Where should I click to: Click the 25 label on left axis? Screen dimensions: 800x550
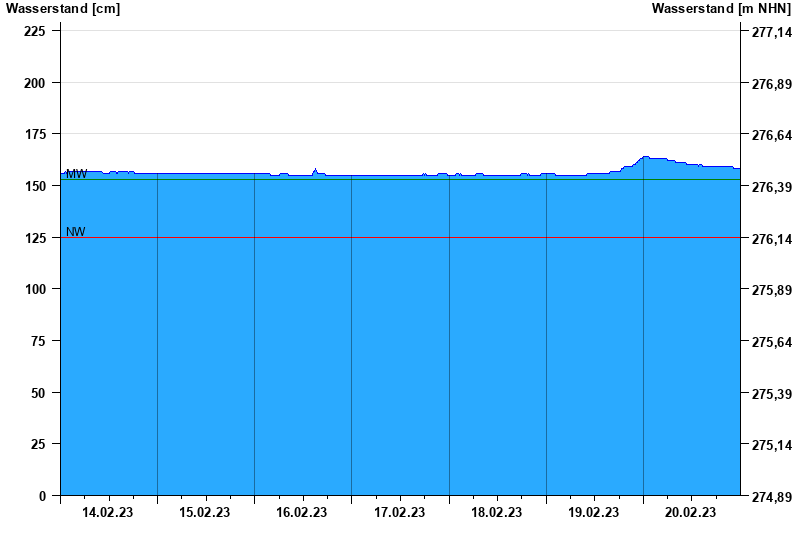click(38, 444)
